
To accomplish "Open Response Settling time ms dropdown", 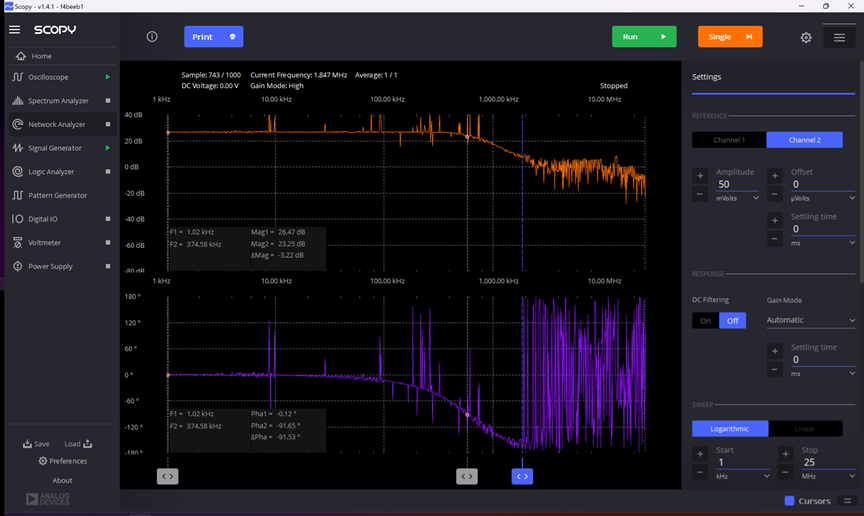I will 823,374.
